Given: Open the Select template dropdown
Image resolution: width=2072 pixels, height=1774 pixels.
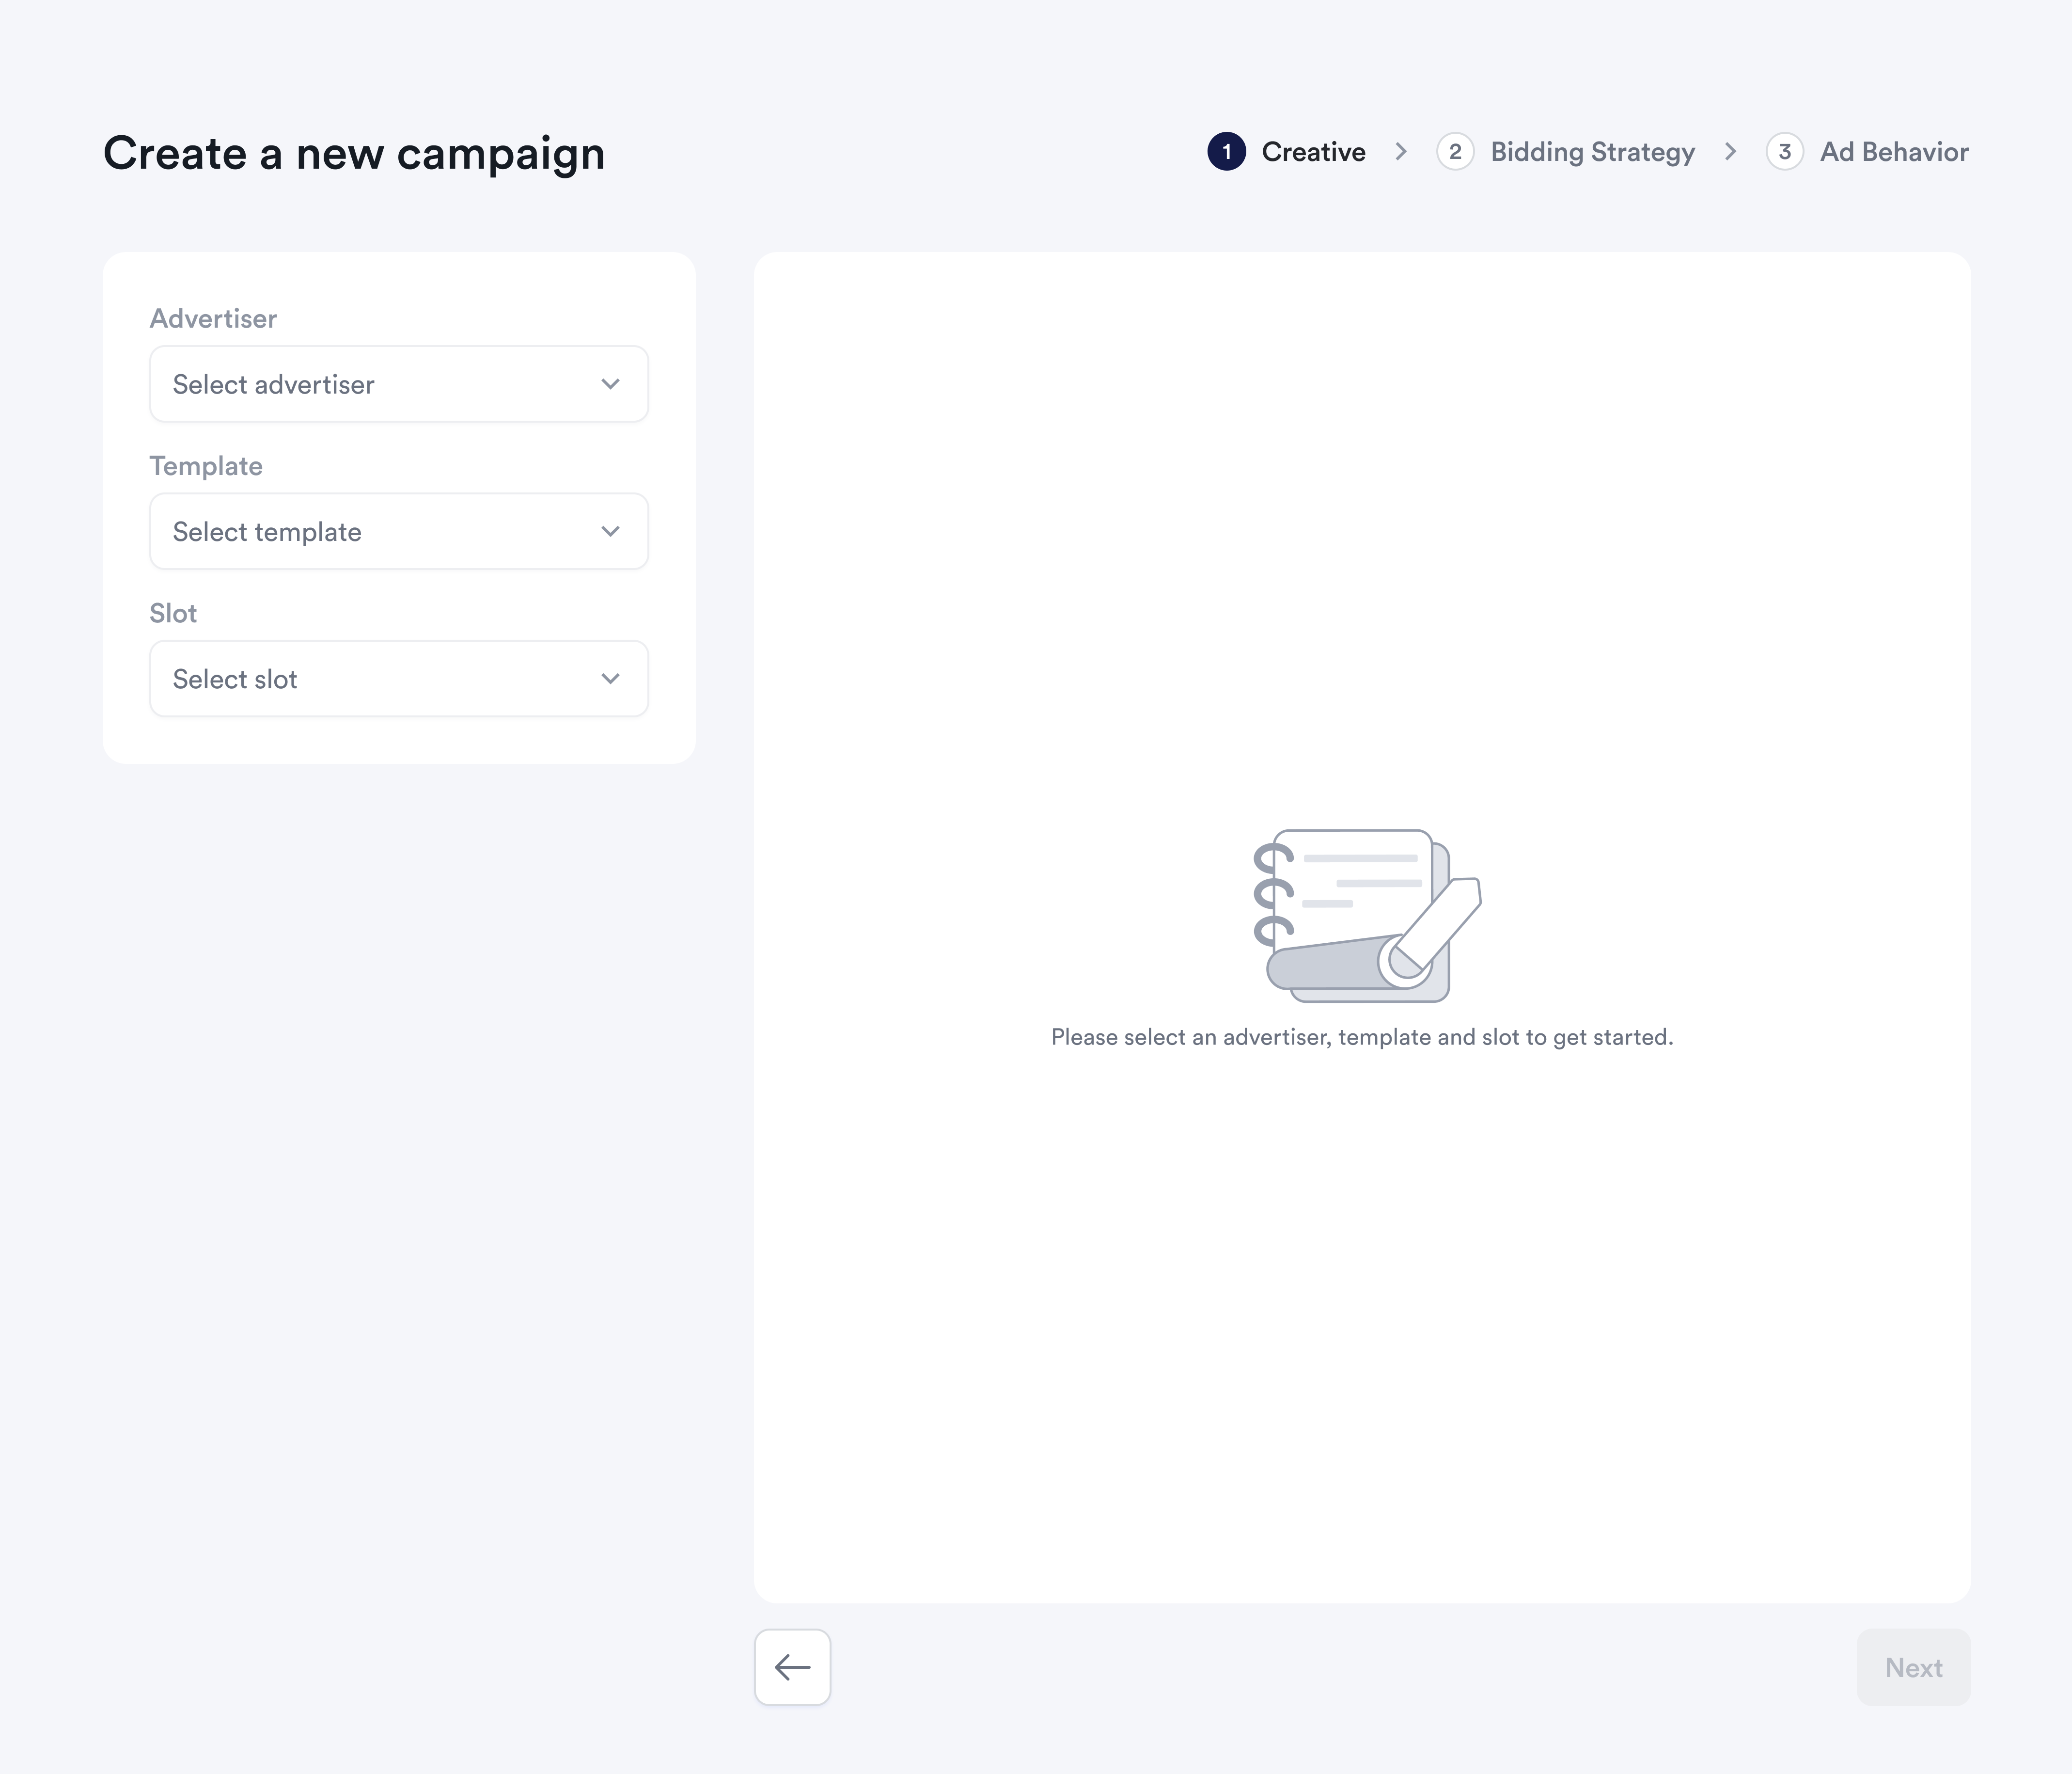Looking at the screenshot, I should 398,531.
